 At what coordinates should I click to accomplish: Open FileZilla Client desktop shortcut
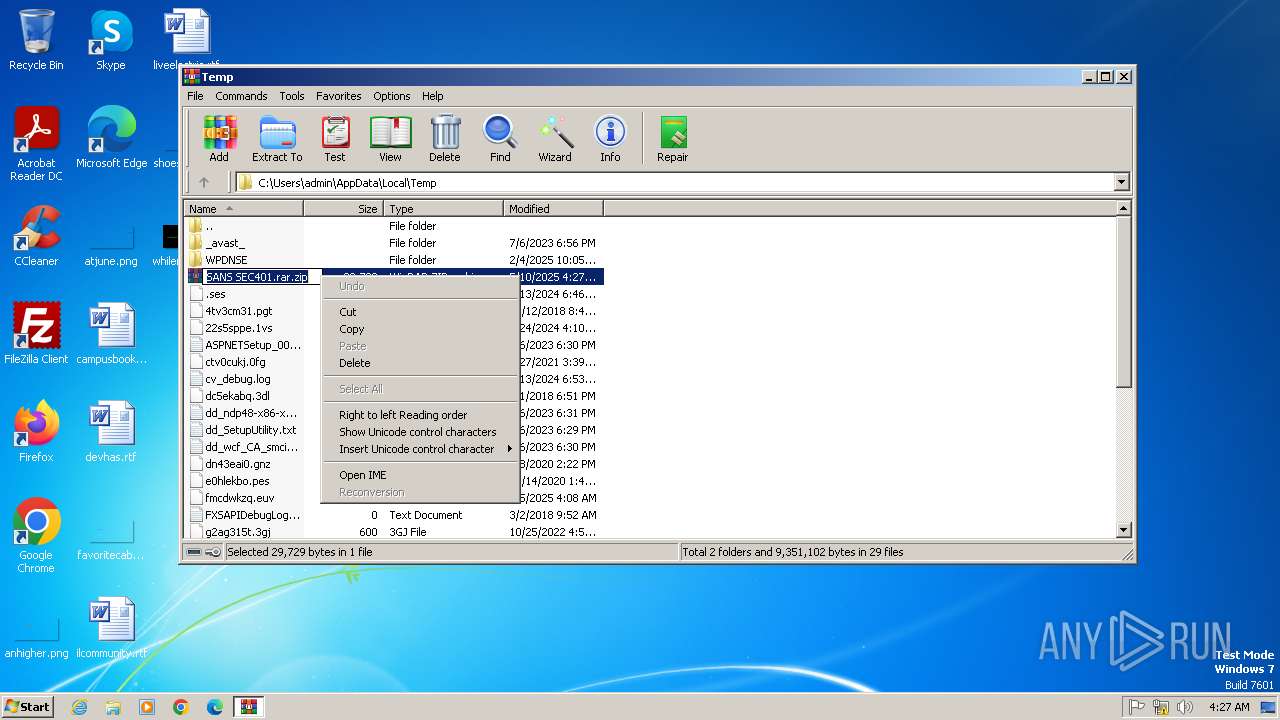(x=36, y=334)
